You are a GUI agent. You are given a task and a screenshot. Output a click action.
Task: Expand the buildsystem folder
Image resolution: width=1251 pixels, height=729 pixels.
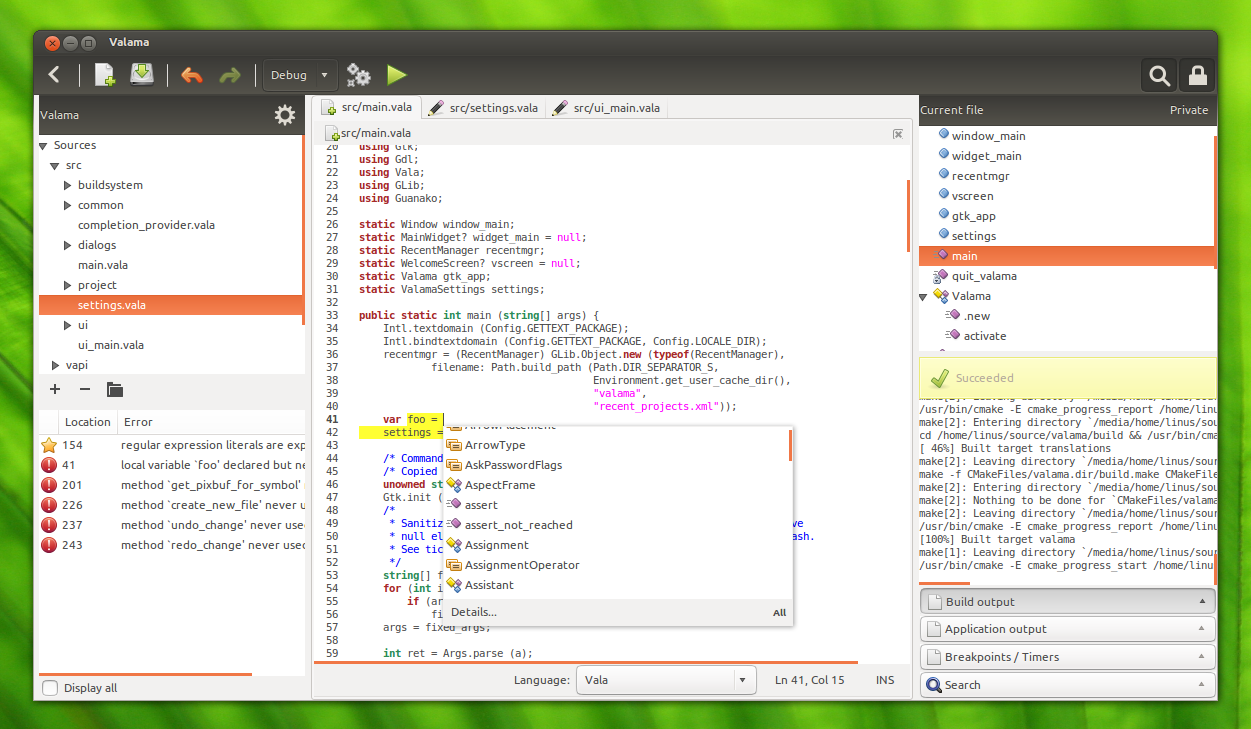[67, 185]
